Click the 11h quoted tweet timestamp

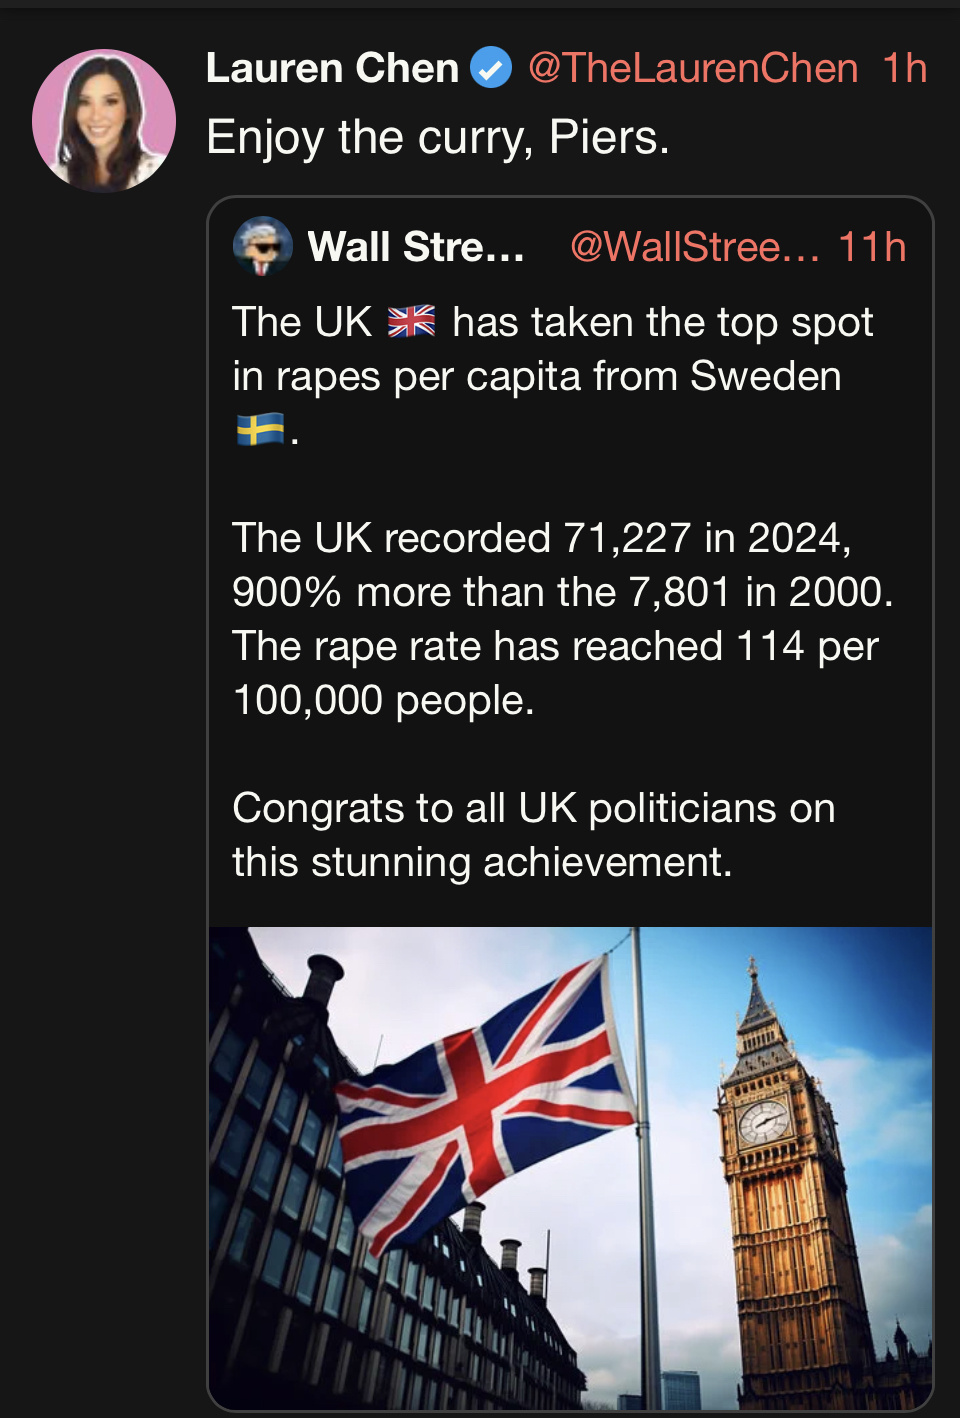coord(872,246)
